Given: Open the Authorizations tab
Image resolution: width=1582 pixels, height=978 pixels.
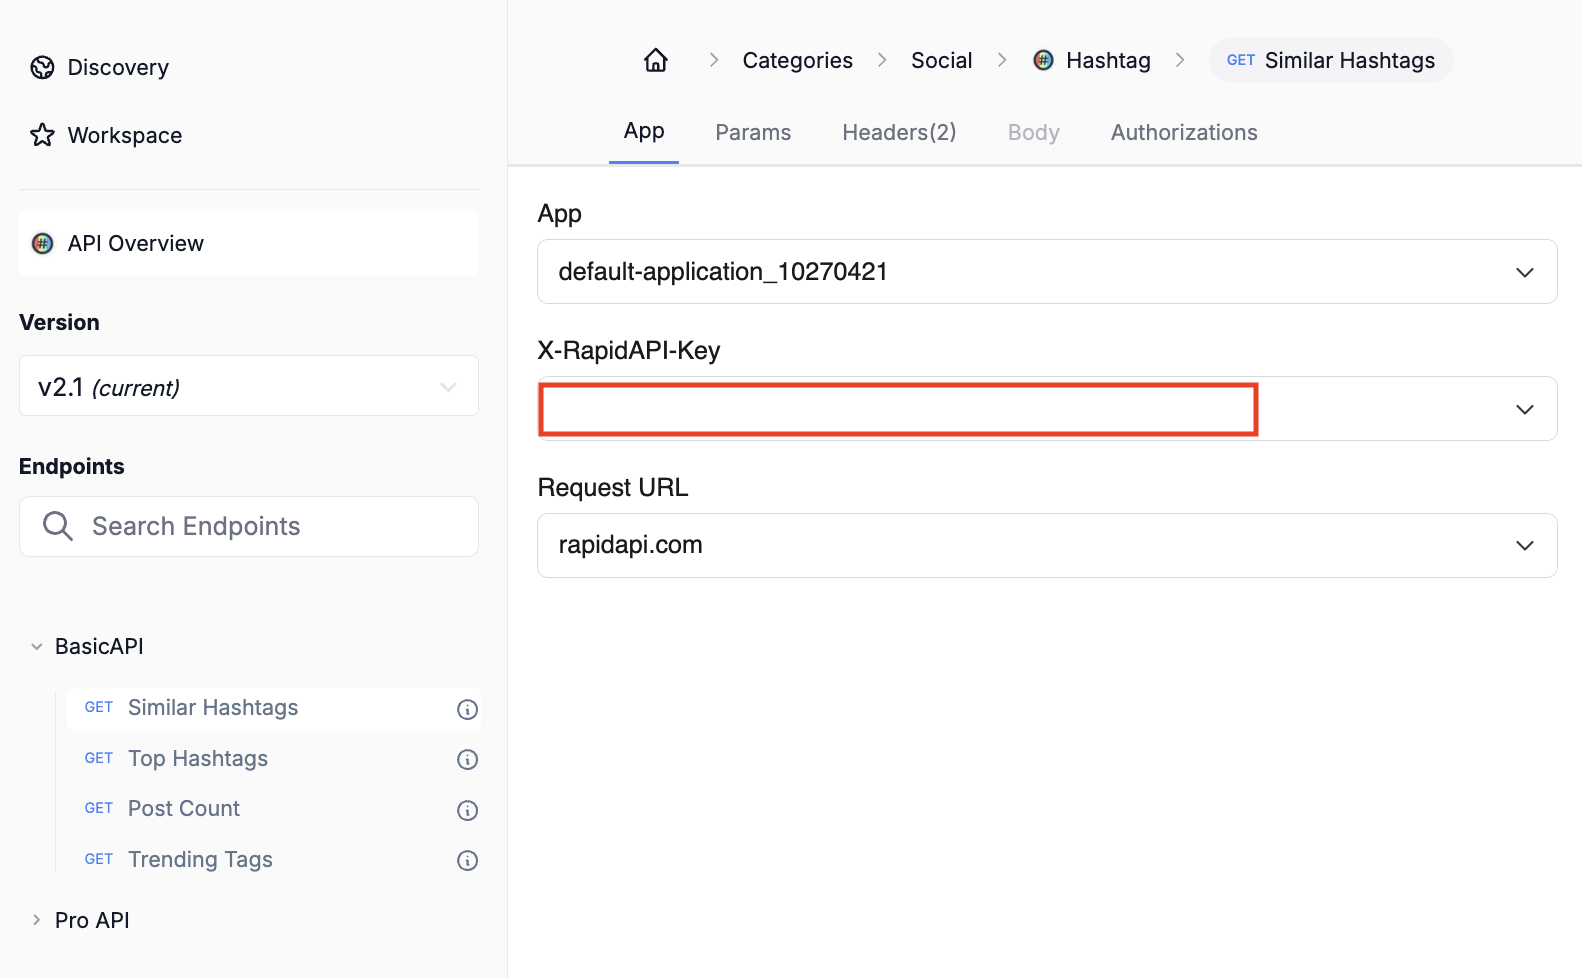Looking at the screenshot, I should coord(1184,132).
